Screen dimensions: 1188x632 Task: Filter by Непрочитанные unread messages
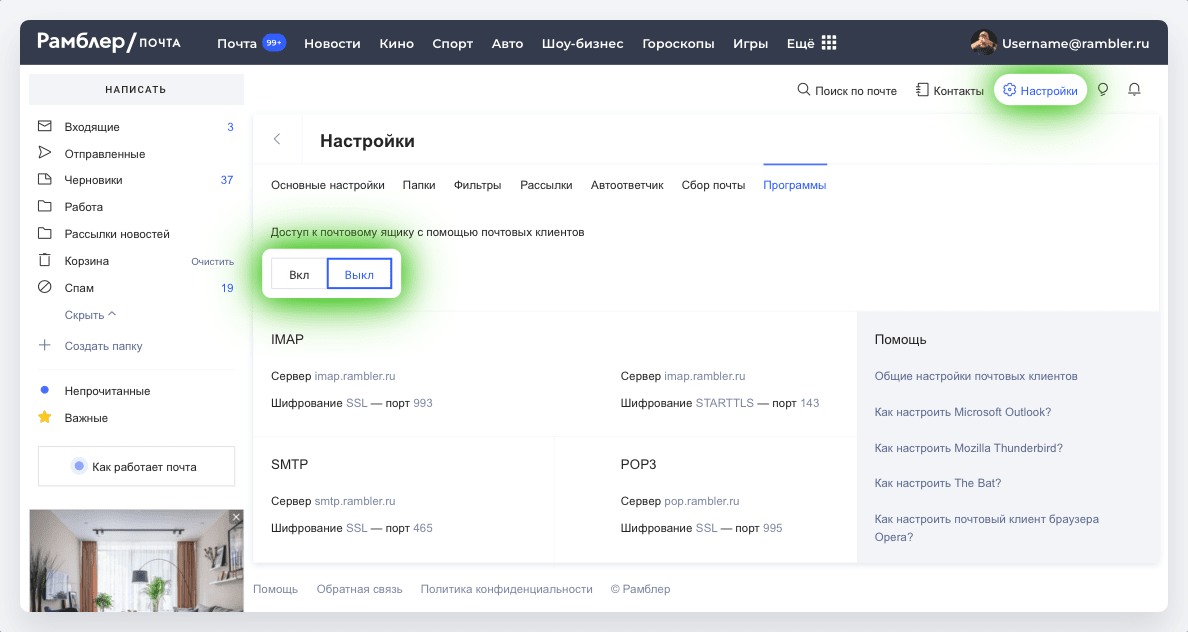click(107, 391)
